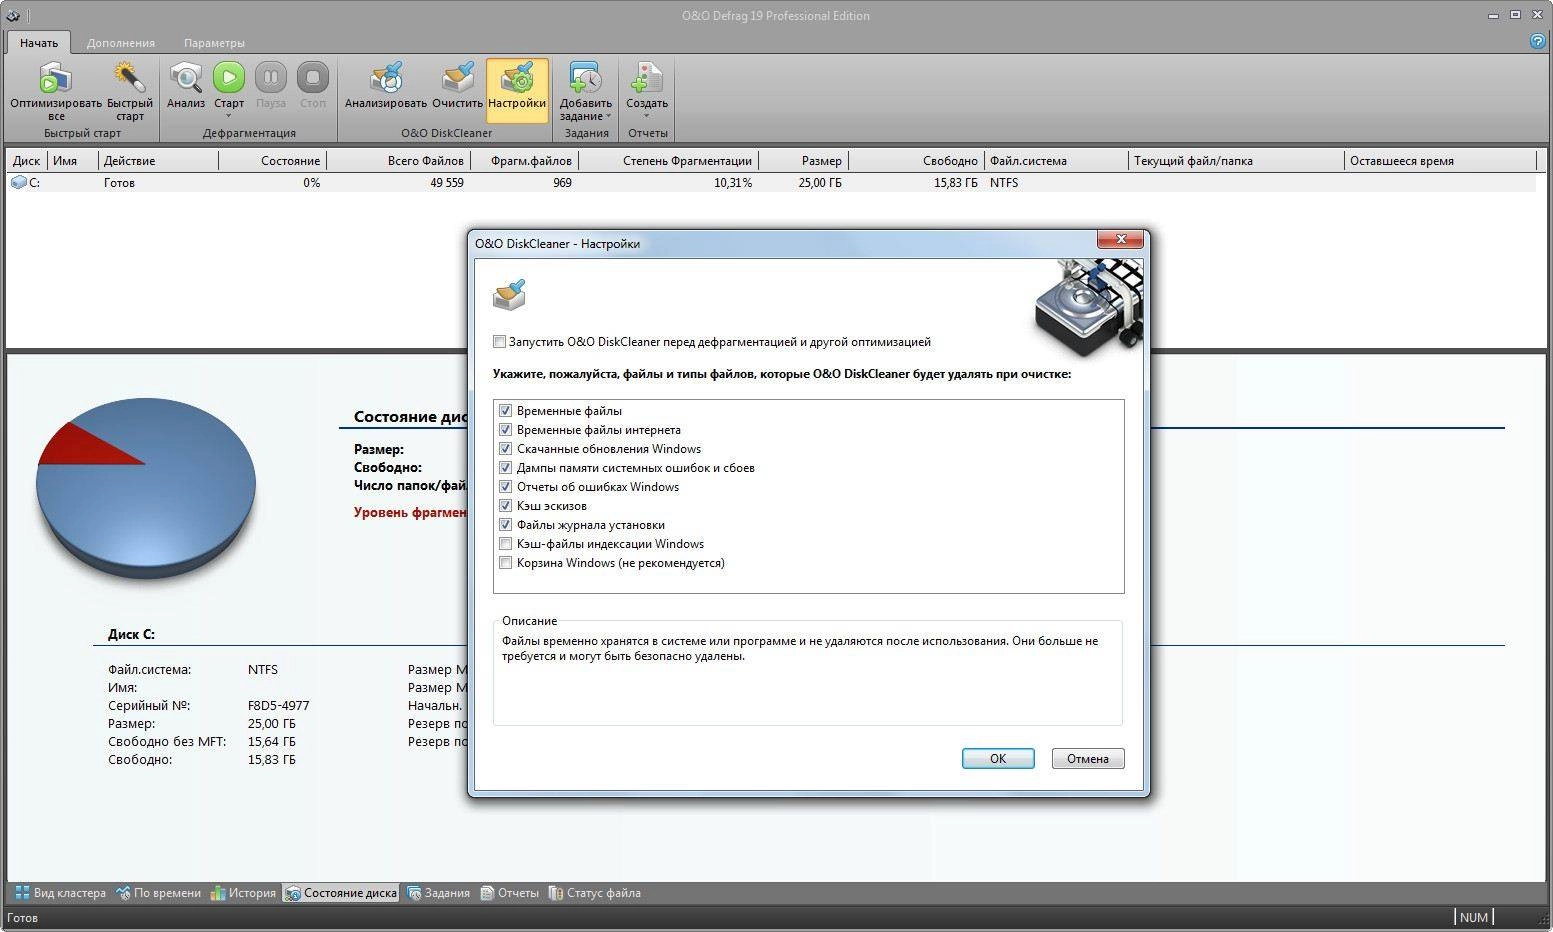Switch to По времени bottom tab
Viewport: 1553px width, 932px height.
click(x=158, y=893)
